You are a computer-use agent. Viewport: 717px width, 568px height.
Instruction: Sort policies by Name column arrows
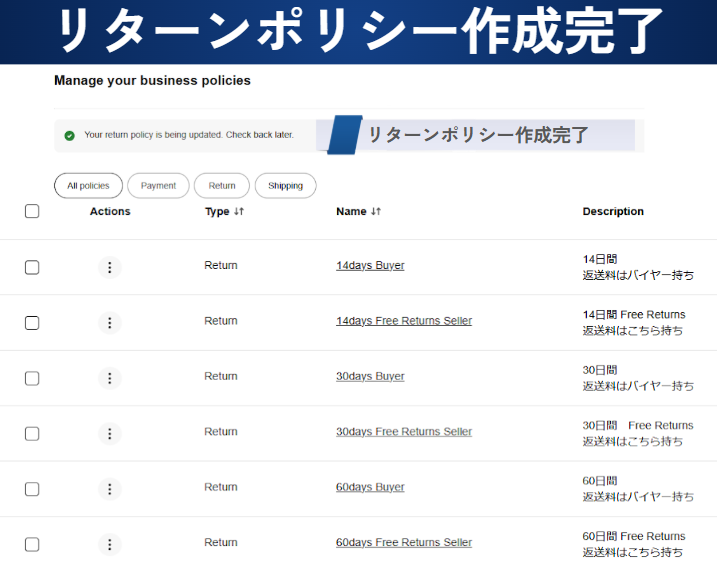tap(376, 212)
